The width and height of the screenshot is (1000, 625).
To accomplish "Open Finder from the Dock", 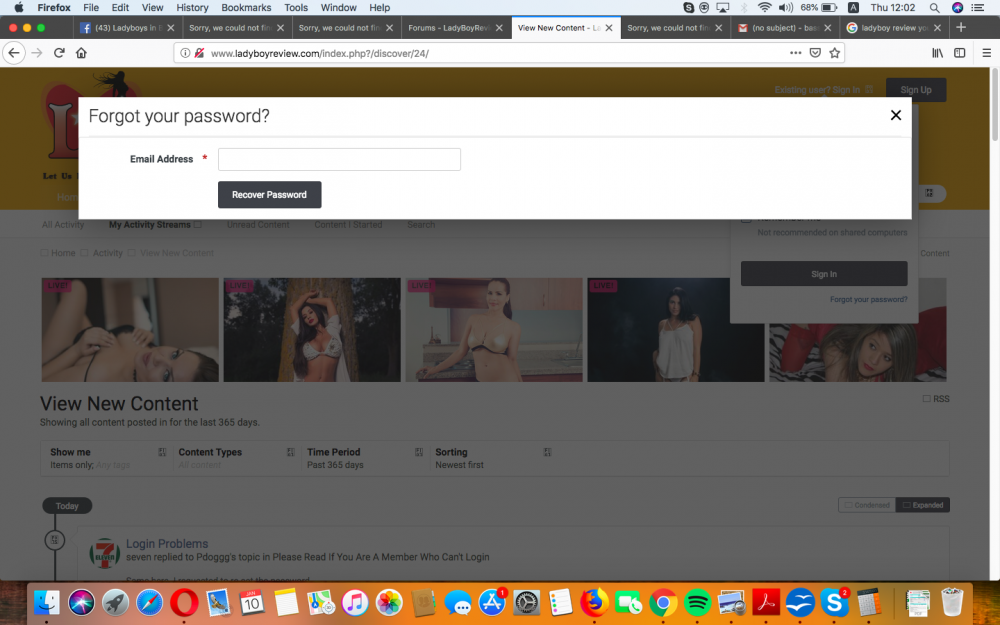I will [x=47, y=602].
